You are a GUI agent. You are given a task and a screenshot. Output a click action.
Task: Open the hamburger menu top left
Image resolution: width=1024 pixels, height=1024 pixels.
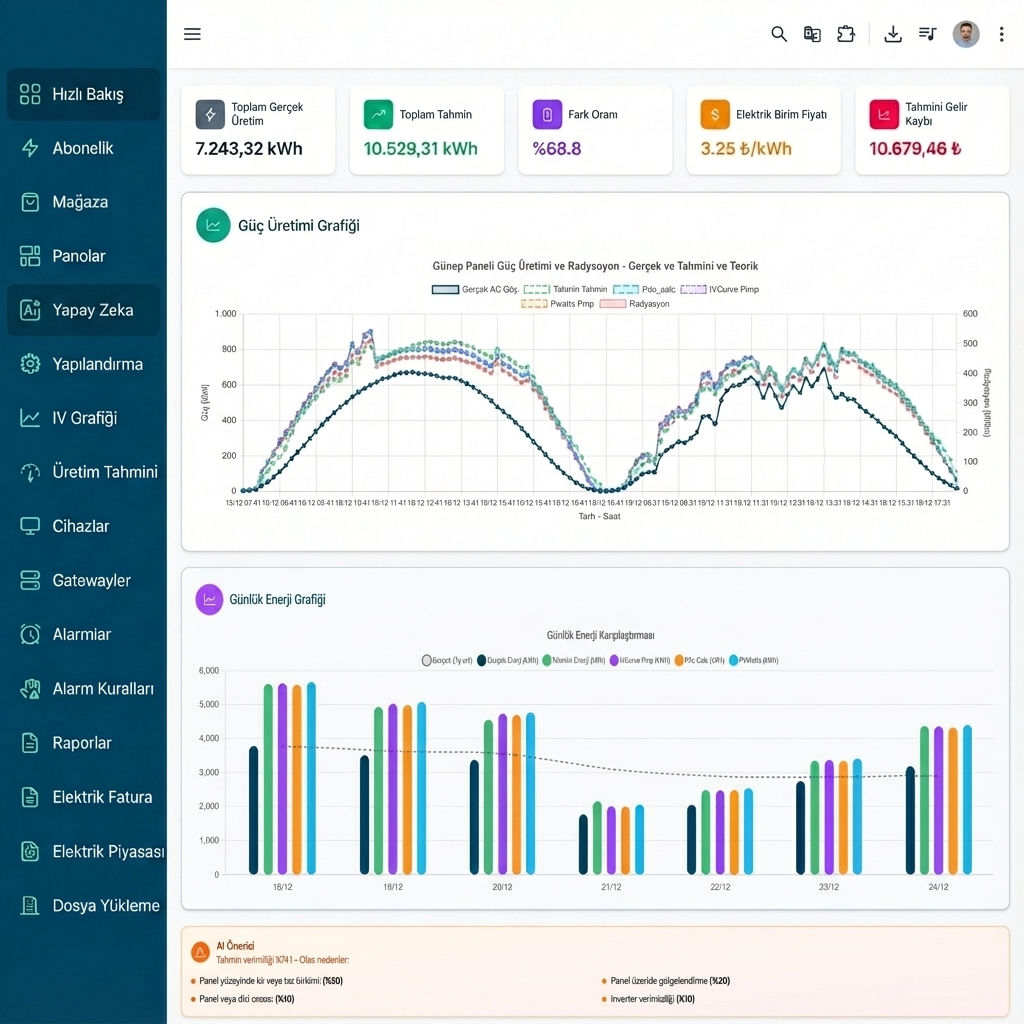click(192, 33)
